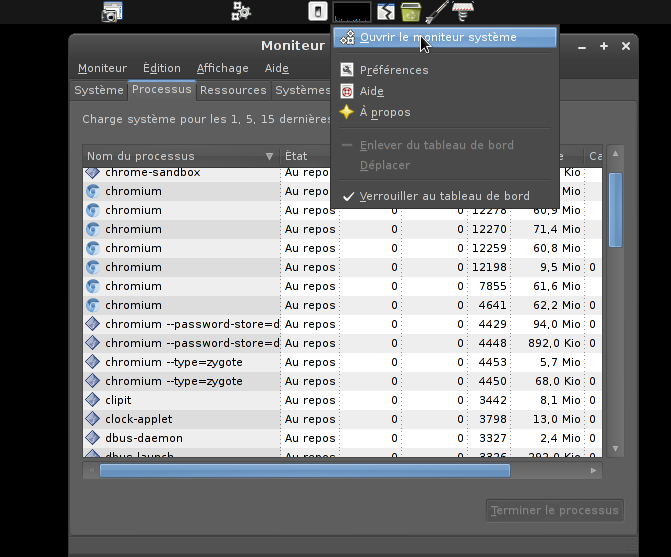Click icon of chromium process 7855
Image resolution: width=671 pixels, height=557 pixels.
tap(93, 286)
